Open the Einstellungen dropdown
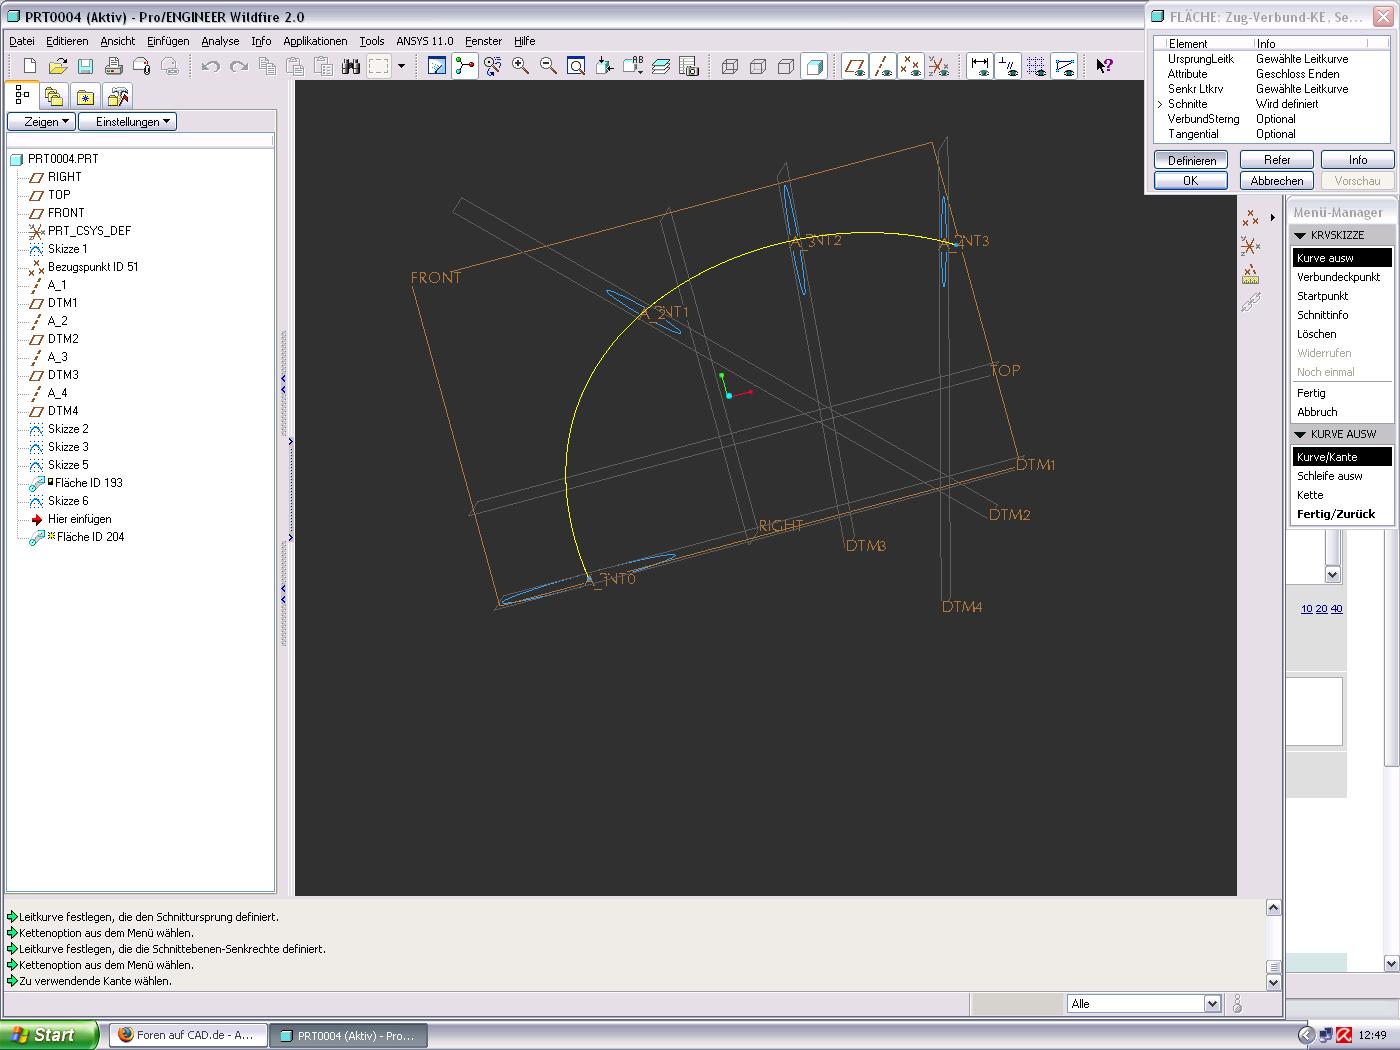Image resolution: width=1400 pixels, height=1050 pixels. click(x=127, y=121)
